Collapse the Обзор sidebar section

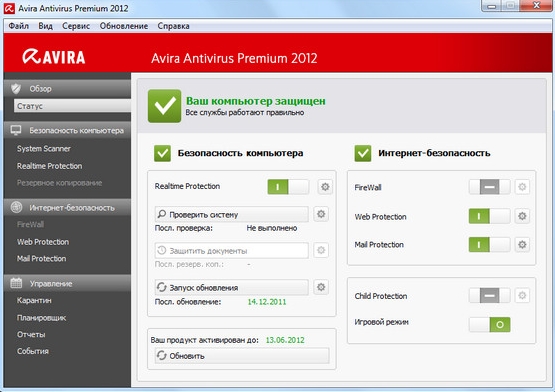tap(67, 89)
